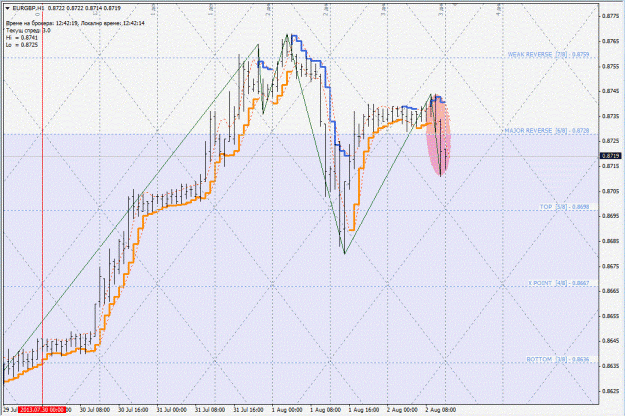The image size is (625, 416).
Task: Click the 0.8775 value on price axis
Action: (611, 16)
